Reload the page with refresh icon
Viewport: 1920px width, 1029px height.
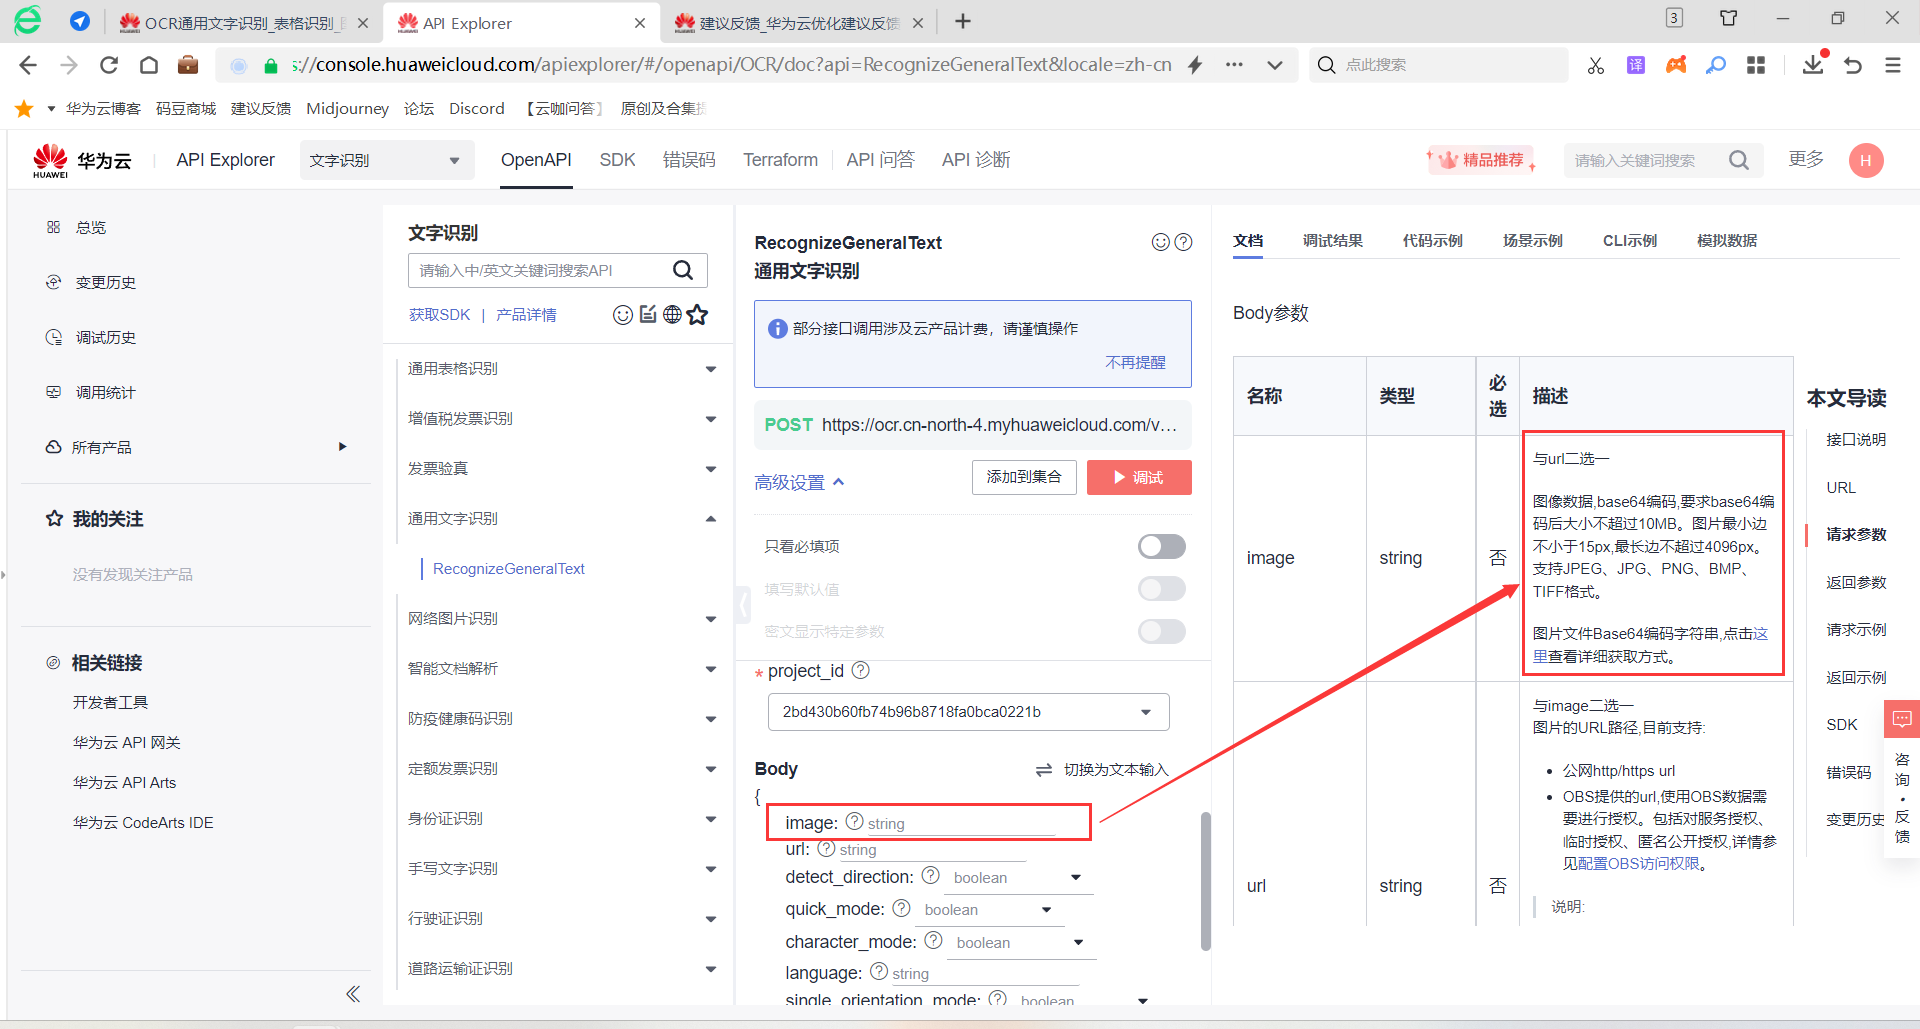coord(109,65)
